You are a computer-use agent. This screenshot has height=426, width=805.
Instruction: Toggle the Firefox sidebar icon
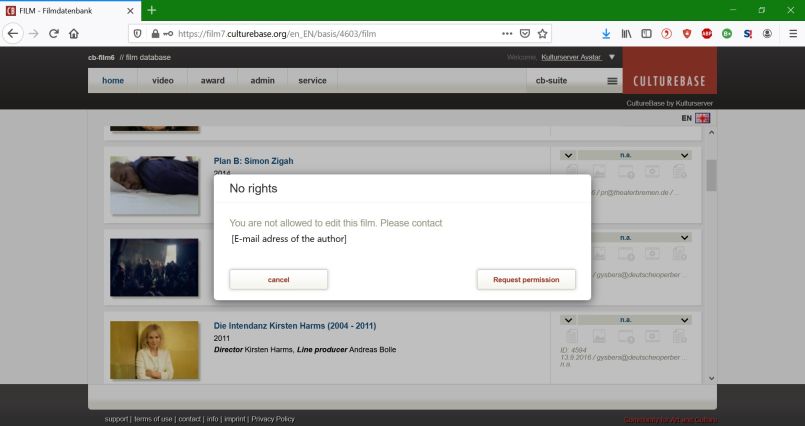(646, 33)
